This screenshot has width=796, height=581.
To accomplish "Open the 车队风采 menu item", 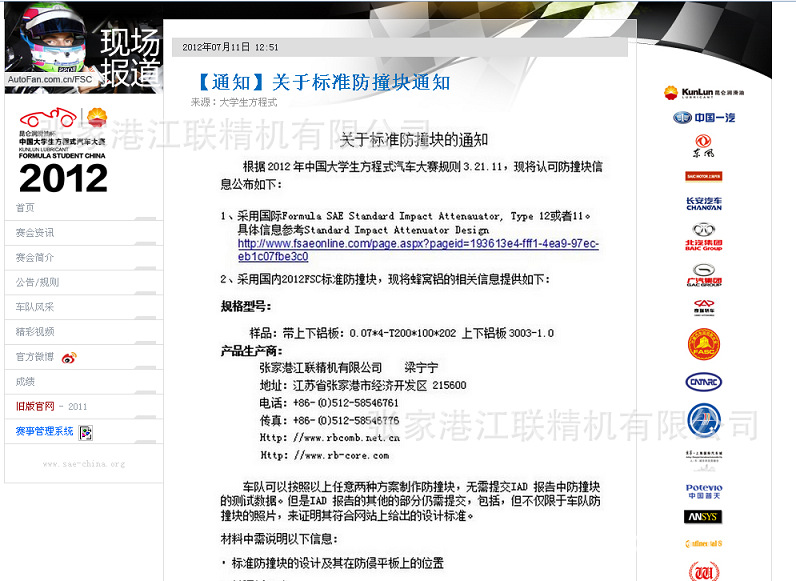I will (x=35, y=307).
